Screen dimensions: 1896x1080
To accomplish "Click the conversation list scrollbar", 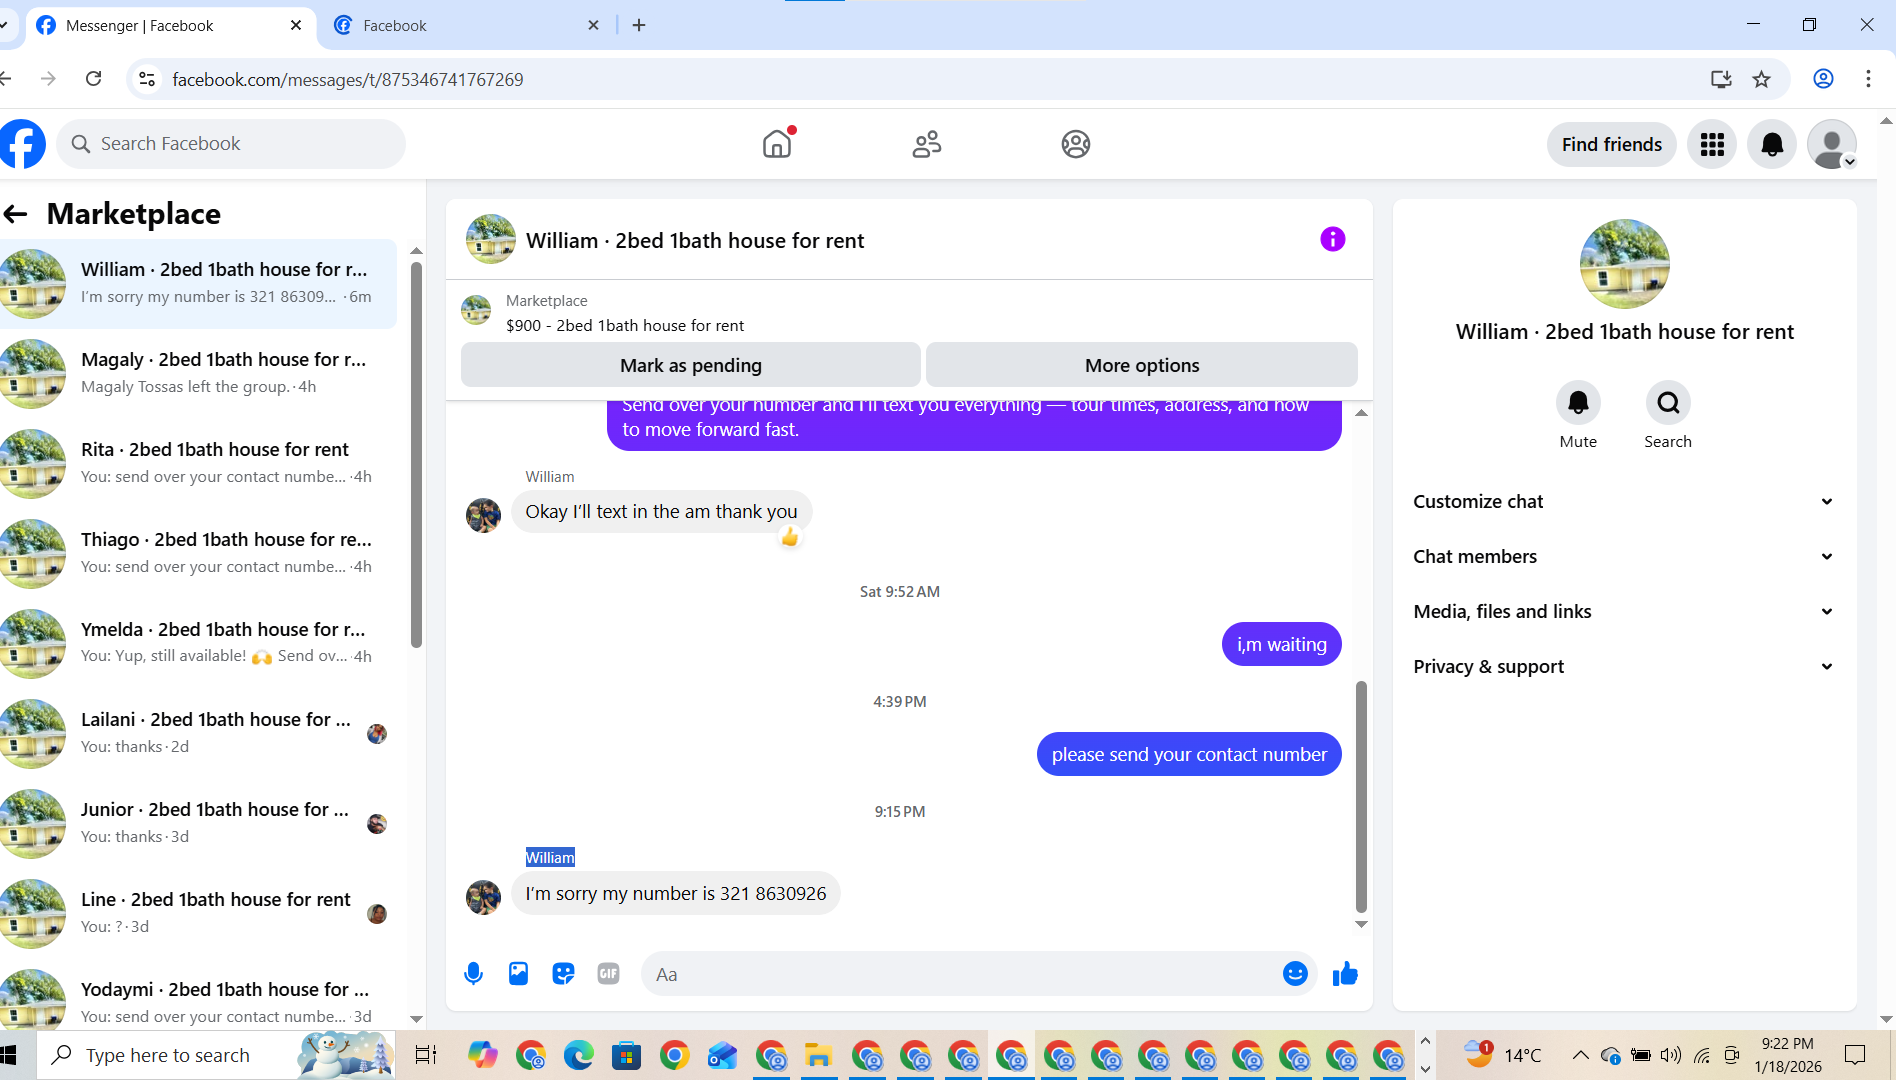I will coord(416,454).
